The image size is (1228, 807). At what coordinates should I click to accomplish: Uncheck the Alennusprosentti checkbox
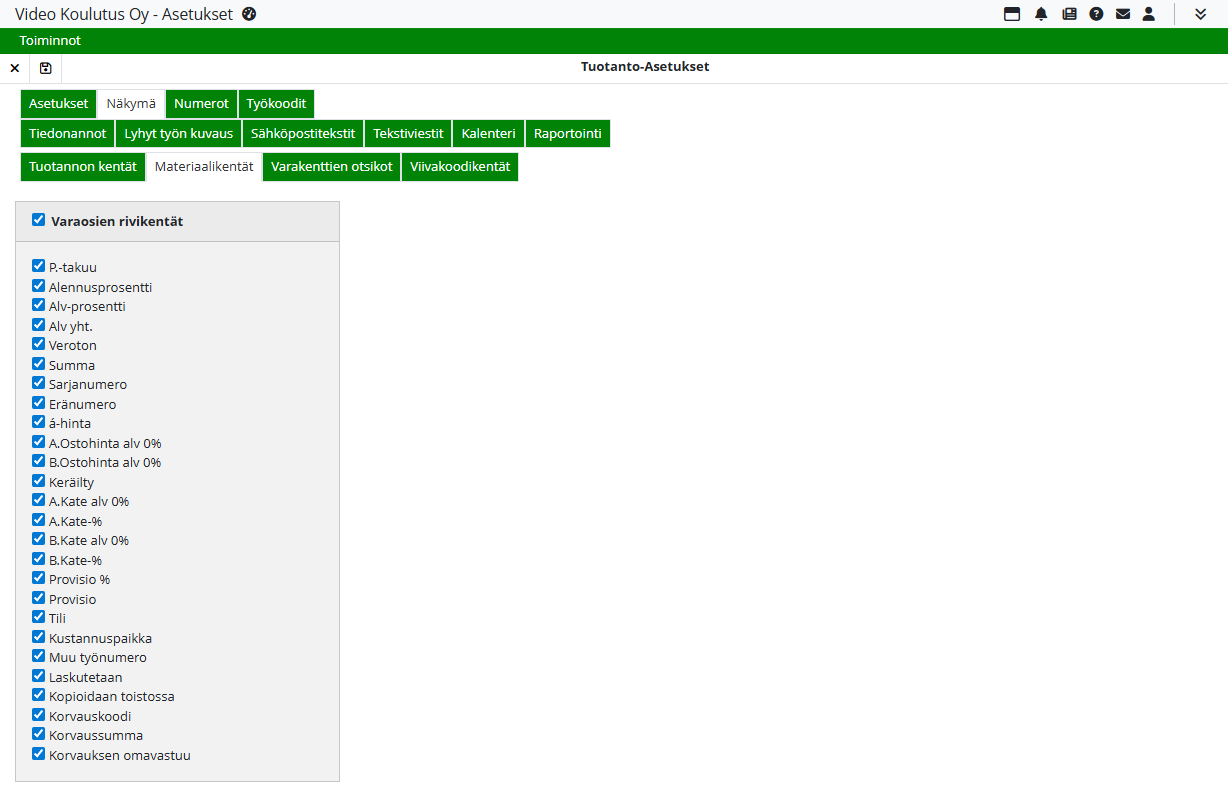pos(39,286)
